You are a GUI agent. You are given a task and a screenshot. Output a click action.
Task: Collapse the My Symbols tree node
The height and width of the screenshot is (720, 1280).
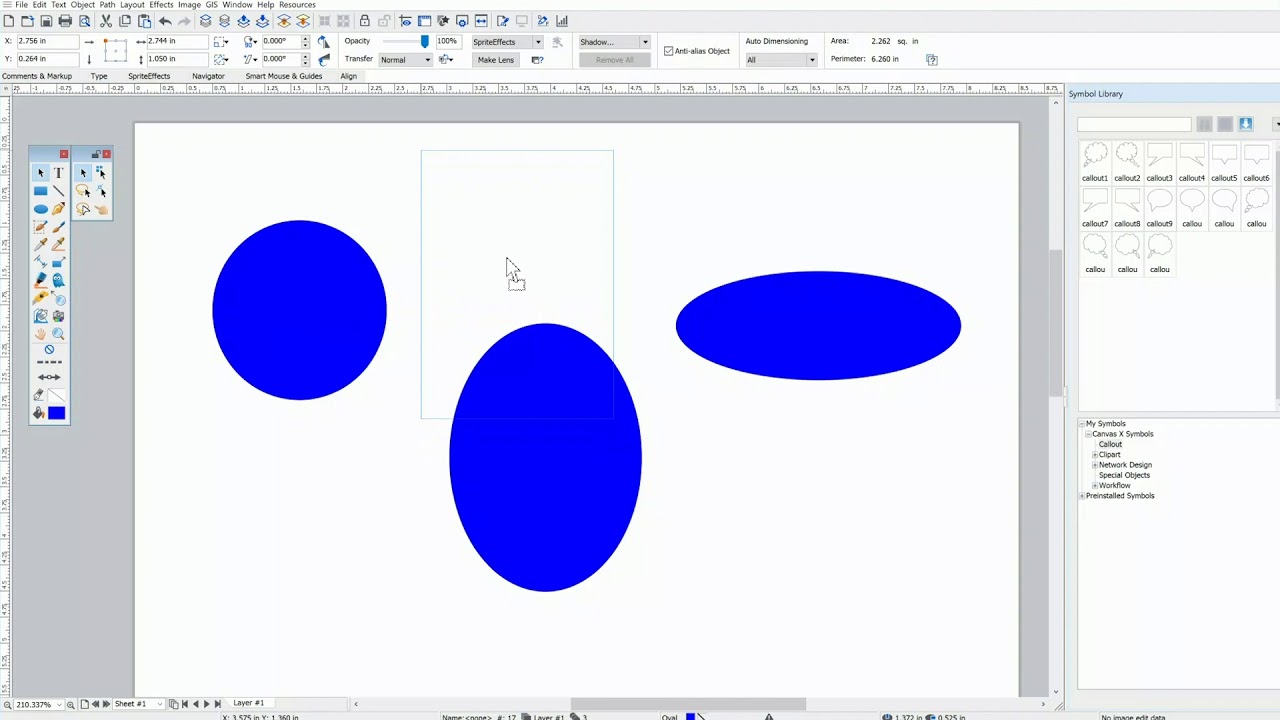pyautogui.click(x=1082, y=424)
